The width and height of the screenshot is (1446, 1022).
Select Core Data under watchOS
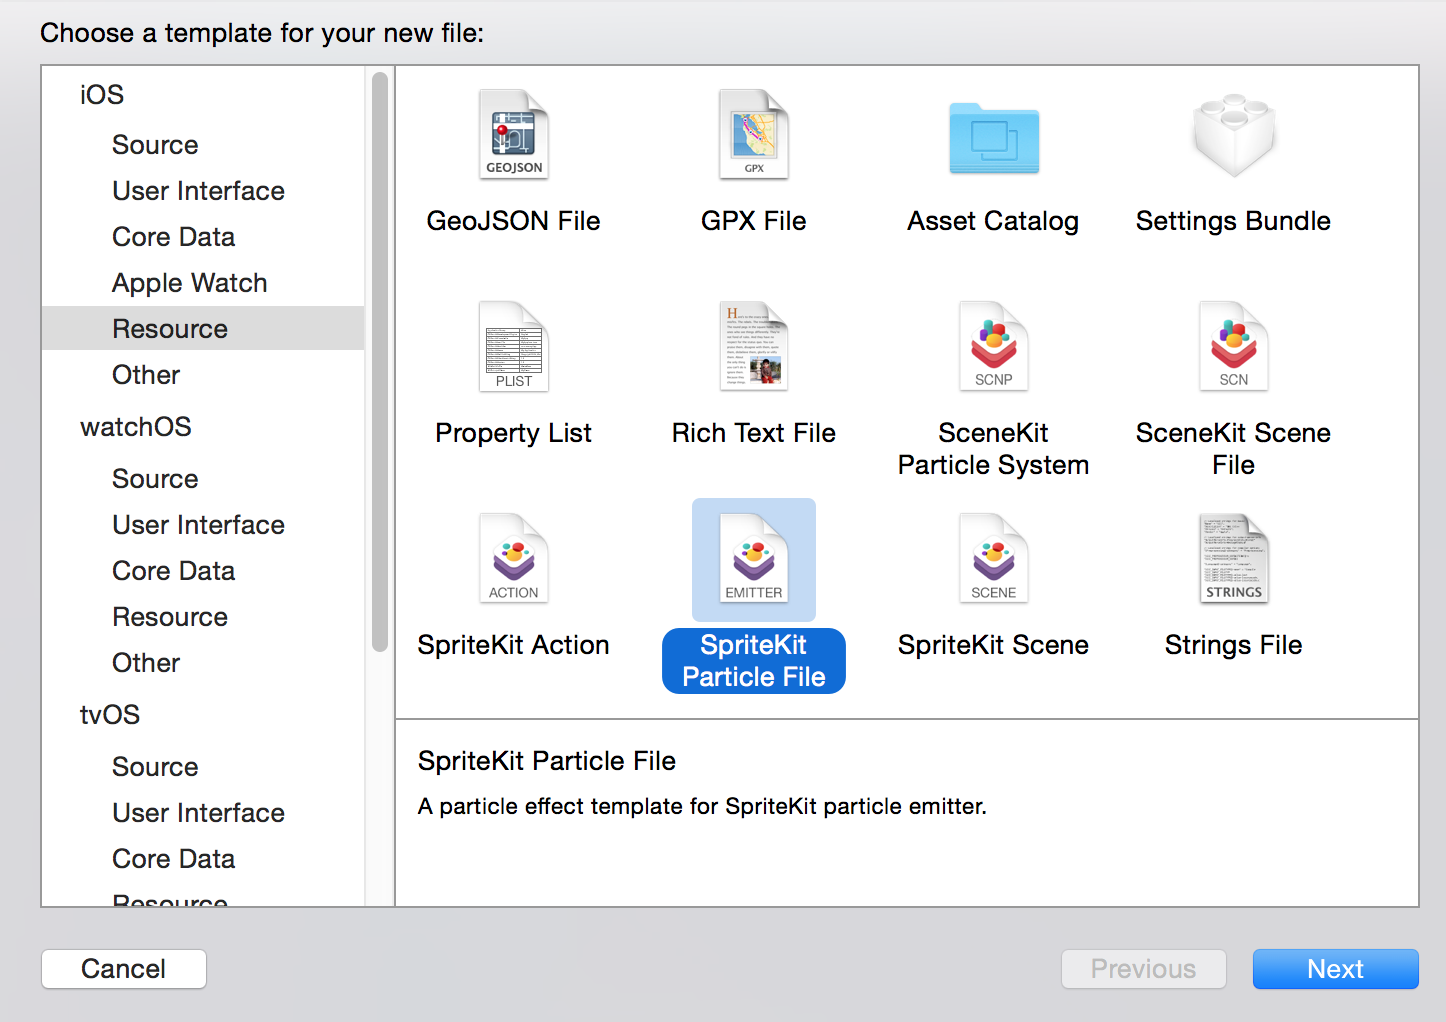[x=173, y=571]
